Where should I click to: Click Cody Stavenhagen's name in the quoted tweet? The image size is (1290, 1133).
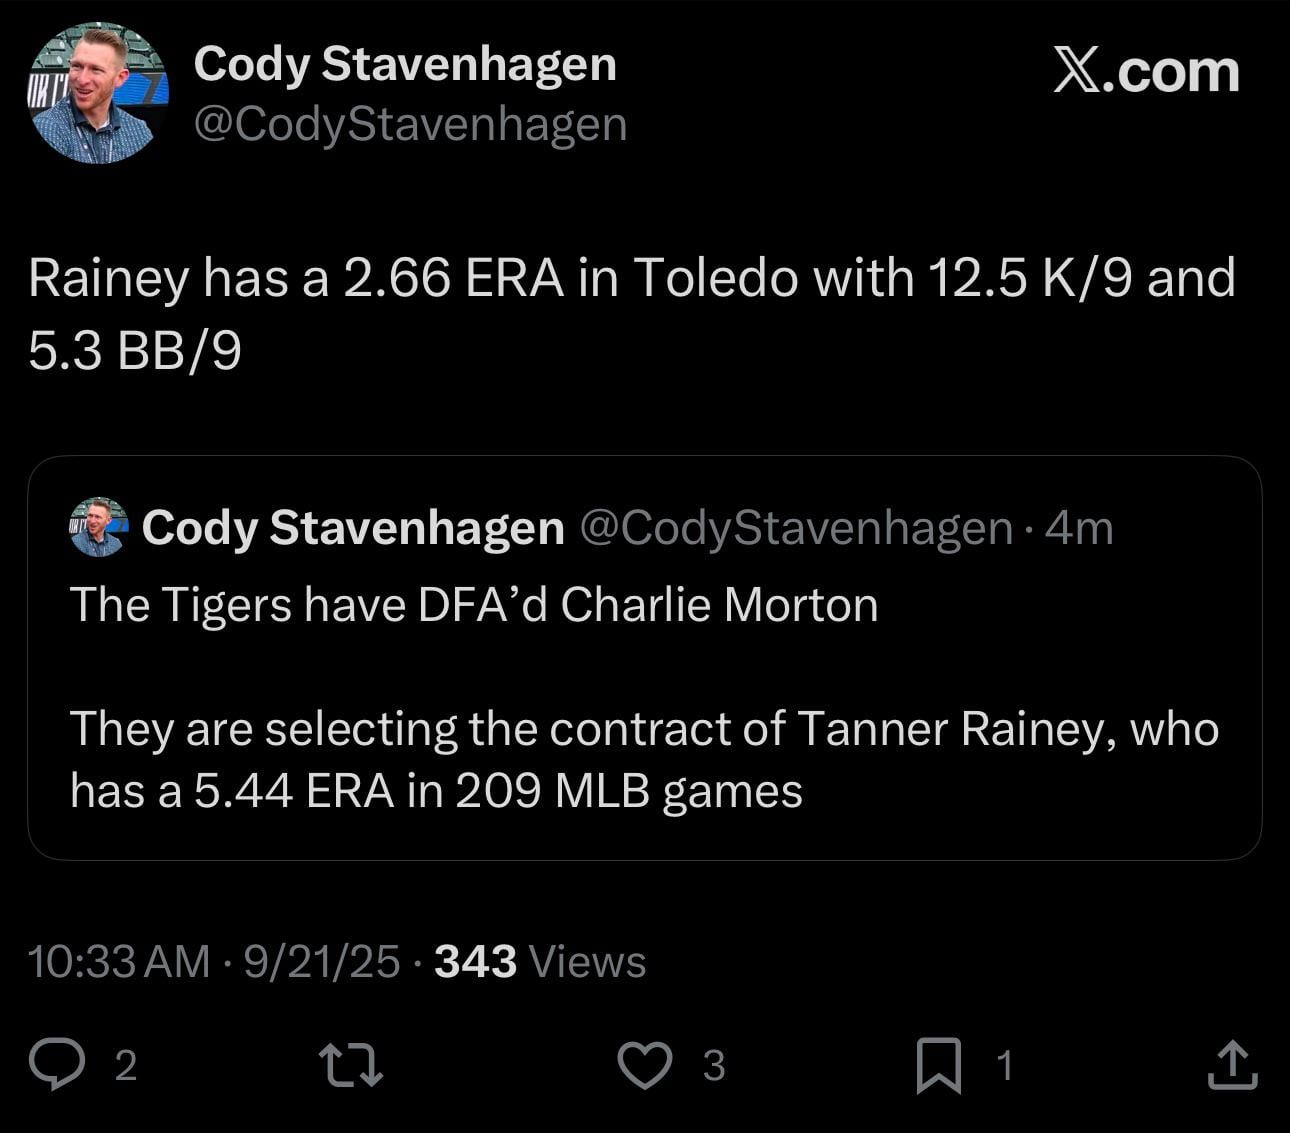pos(352,527)
